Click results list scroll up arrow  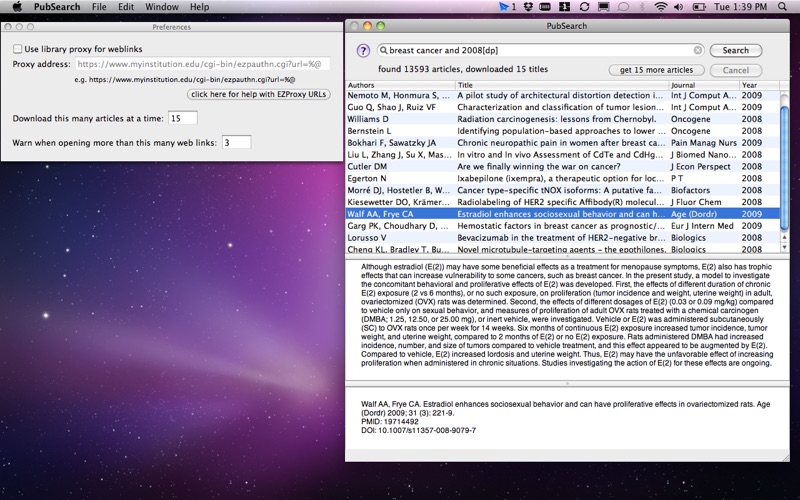(x=784, y=238)
